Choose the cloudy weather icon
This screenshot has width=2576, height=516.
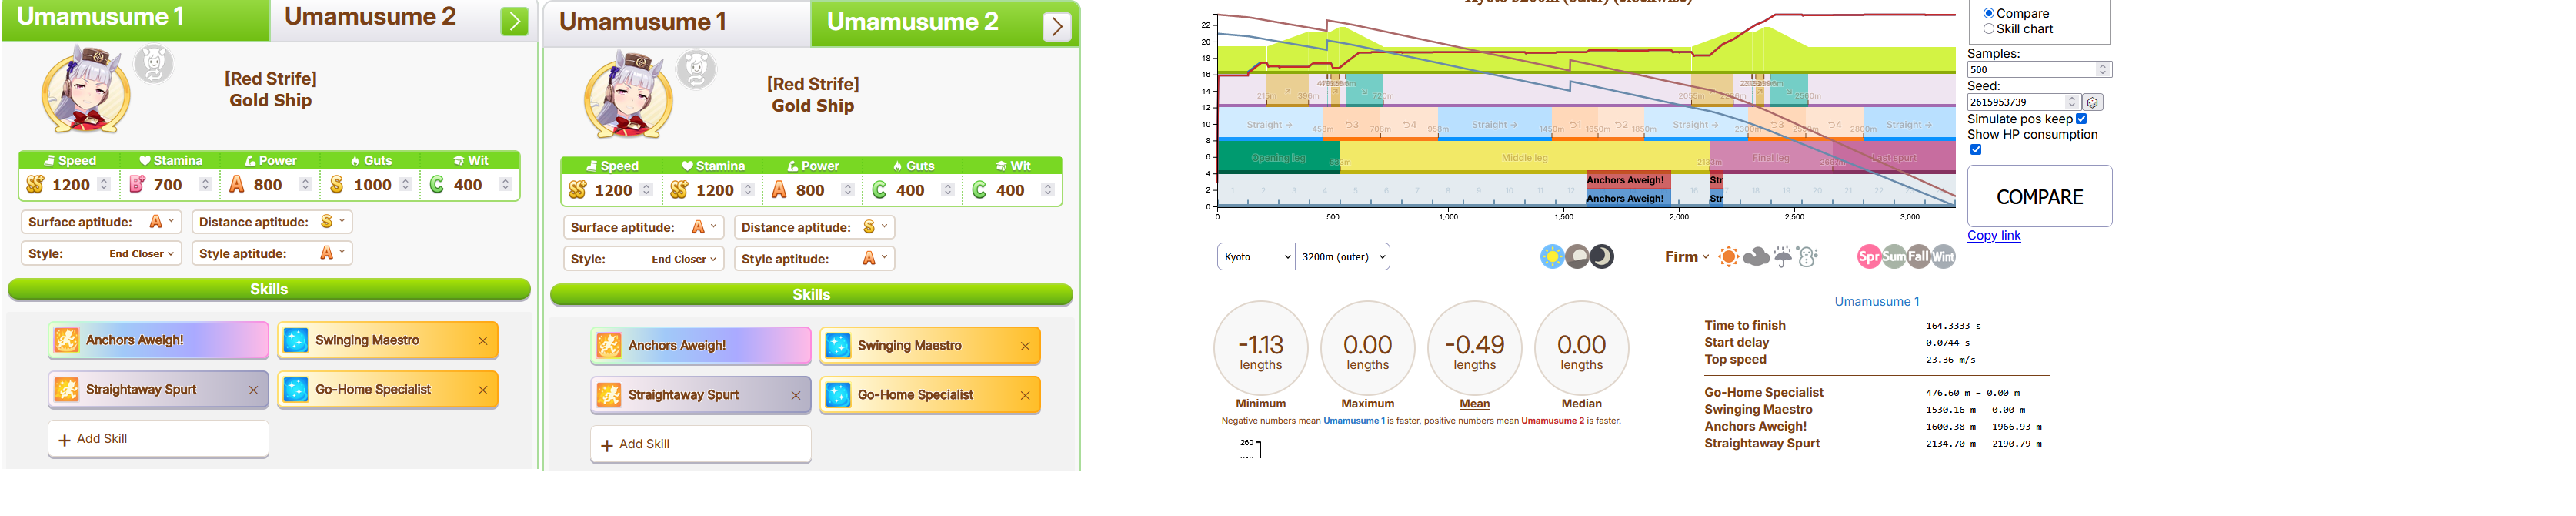point(1756,257)
